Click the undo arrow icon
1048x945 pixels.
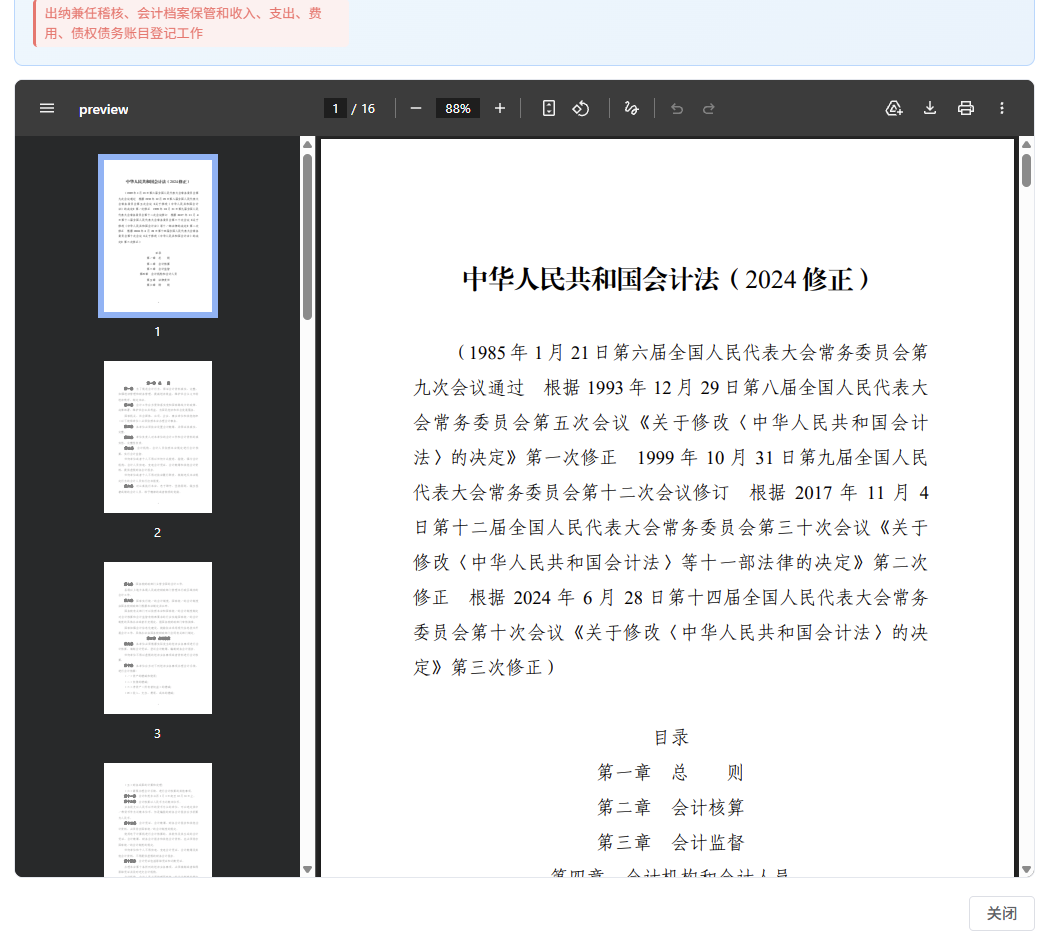pyautogui.click(x=677, y=108)
